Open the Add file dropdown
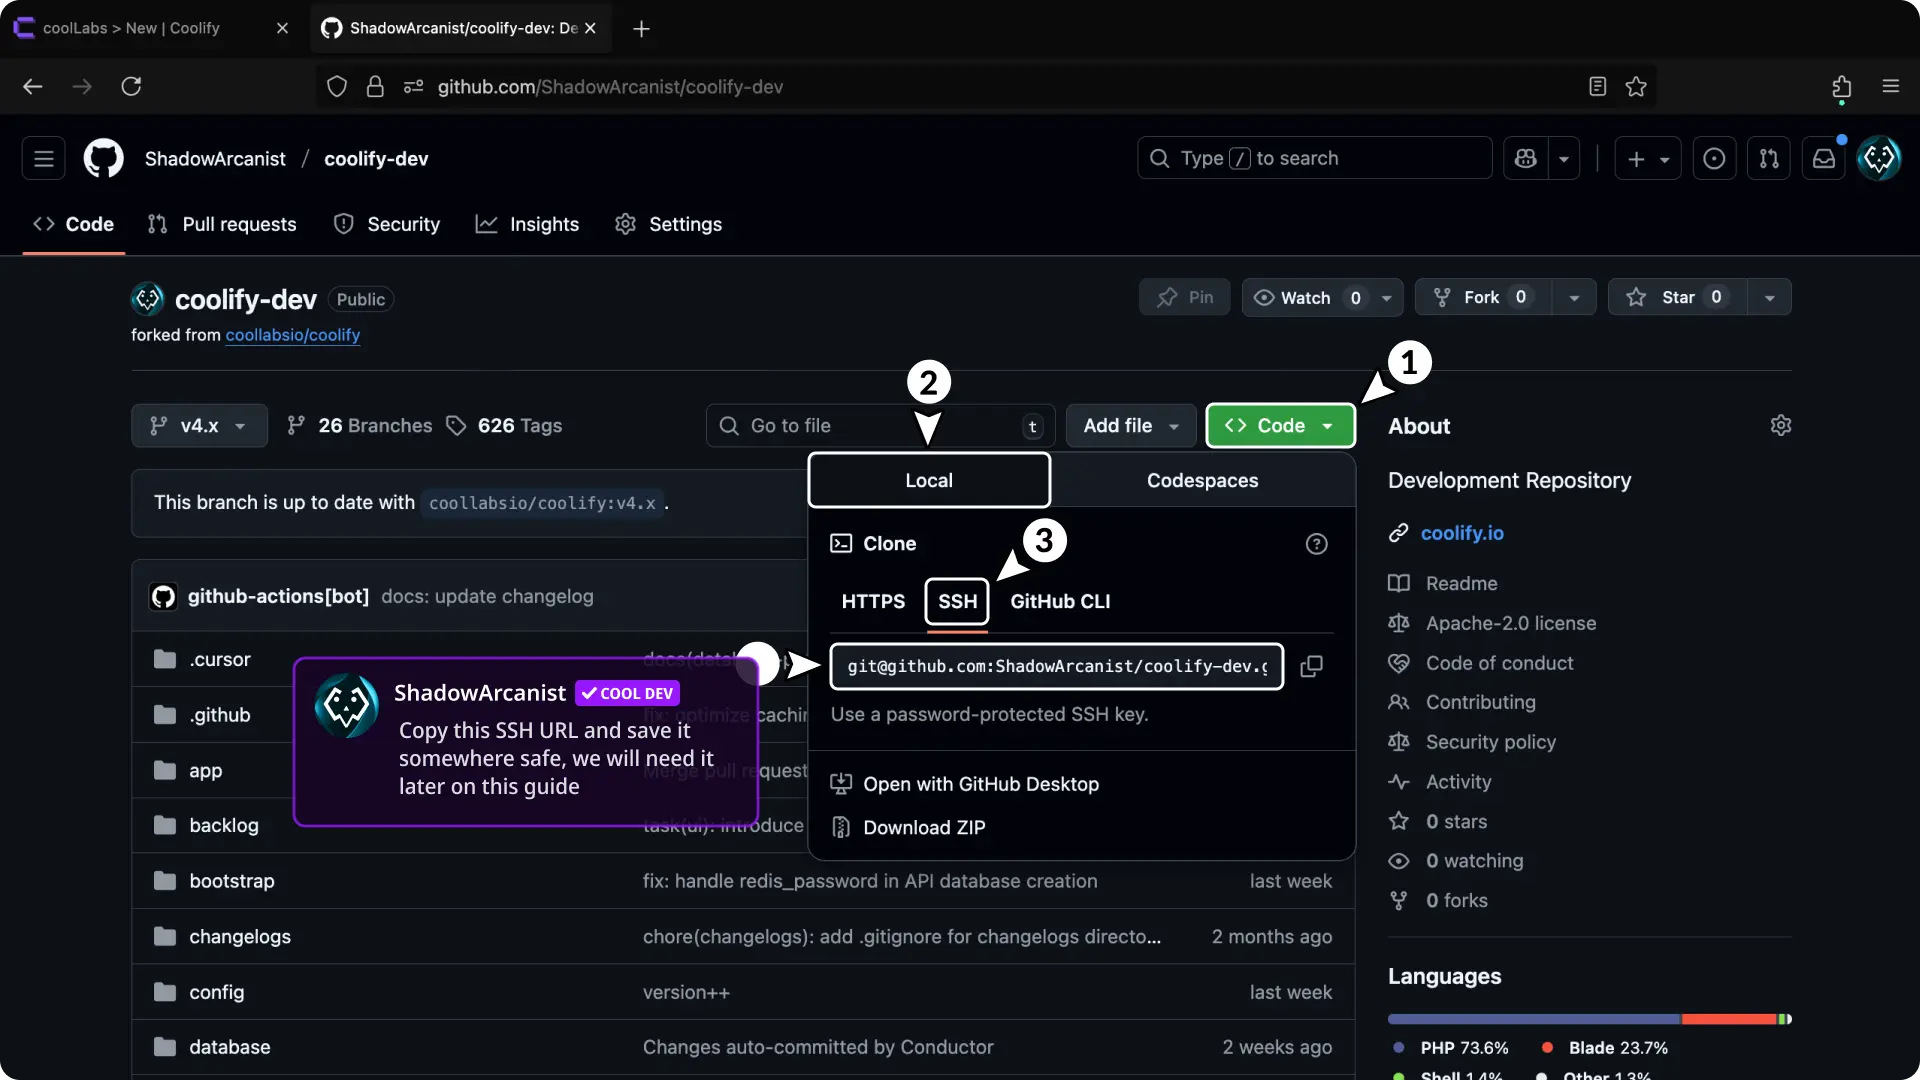 (1130, 426)
